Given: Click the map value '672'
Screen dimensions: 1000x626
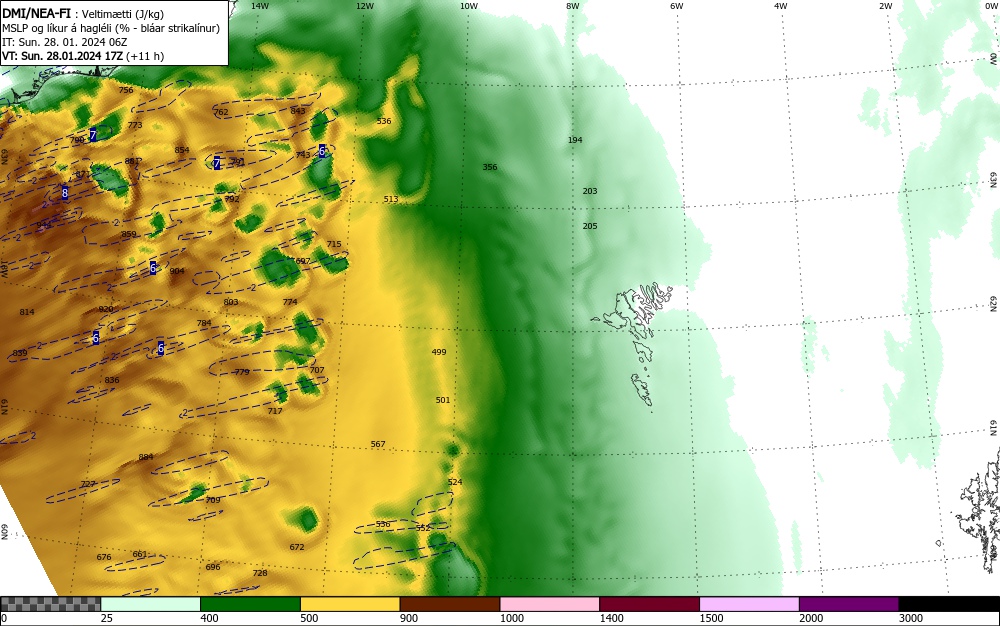Looking at the screenshot, I should pos(297,547).
